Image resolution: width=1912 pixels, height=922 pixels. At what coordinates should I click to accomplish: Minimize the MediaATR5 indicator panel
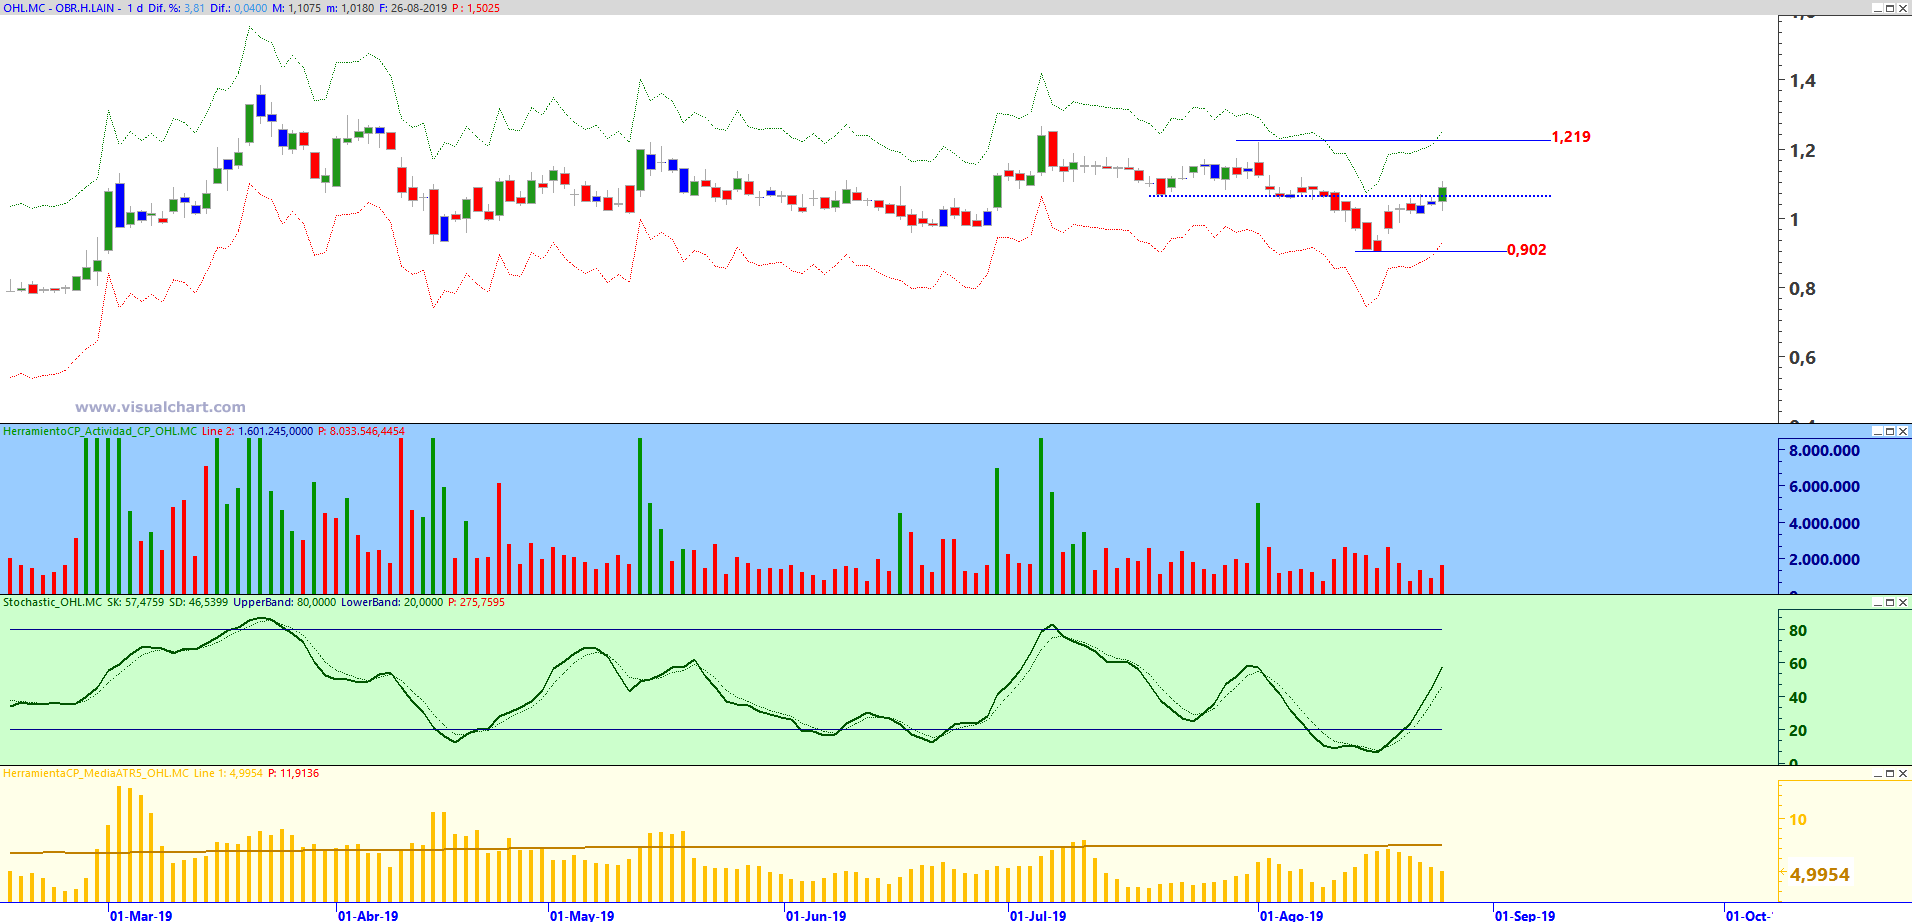(1877, 773)
